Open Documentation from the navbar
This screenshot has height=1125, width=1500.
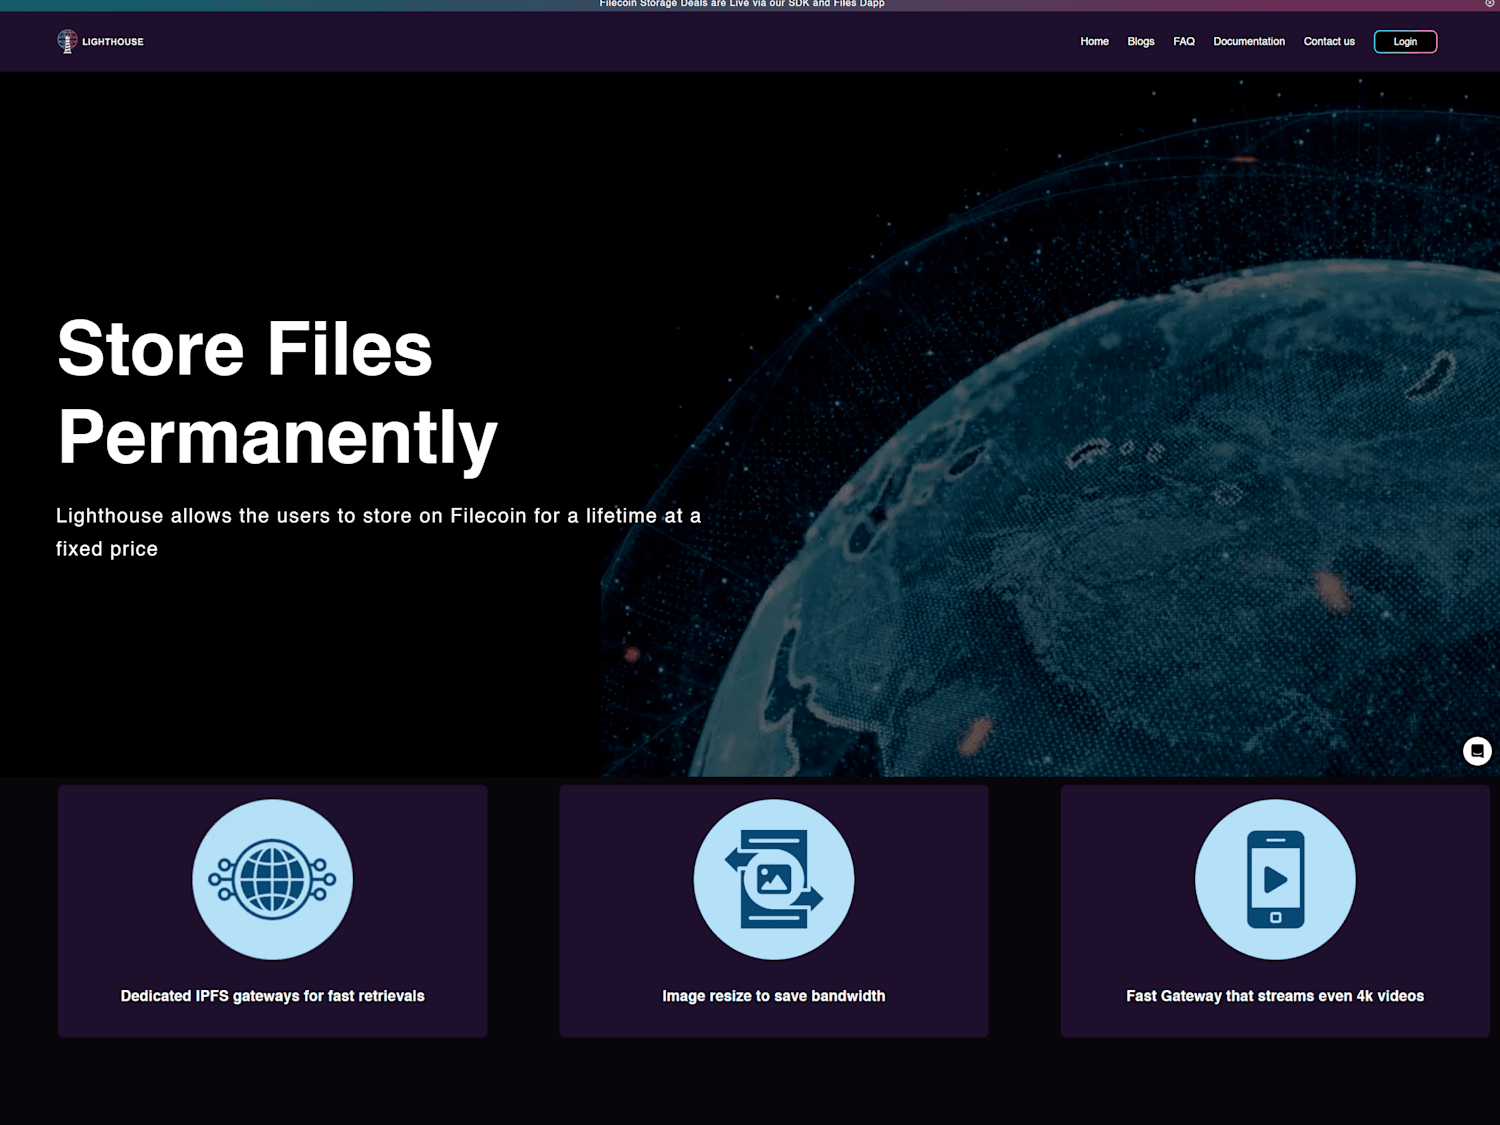click(1249, 42)
